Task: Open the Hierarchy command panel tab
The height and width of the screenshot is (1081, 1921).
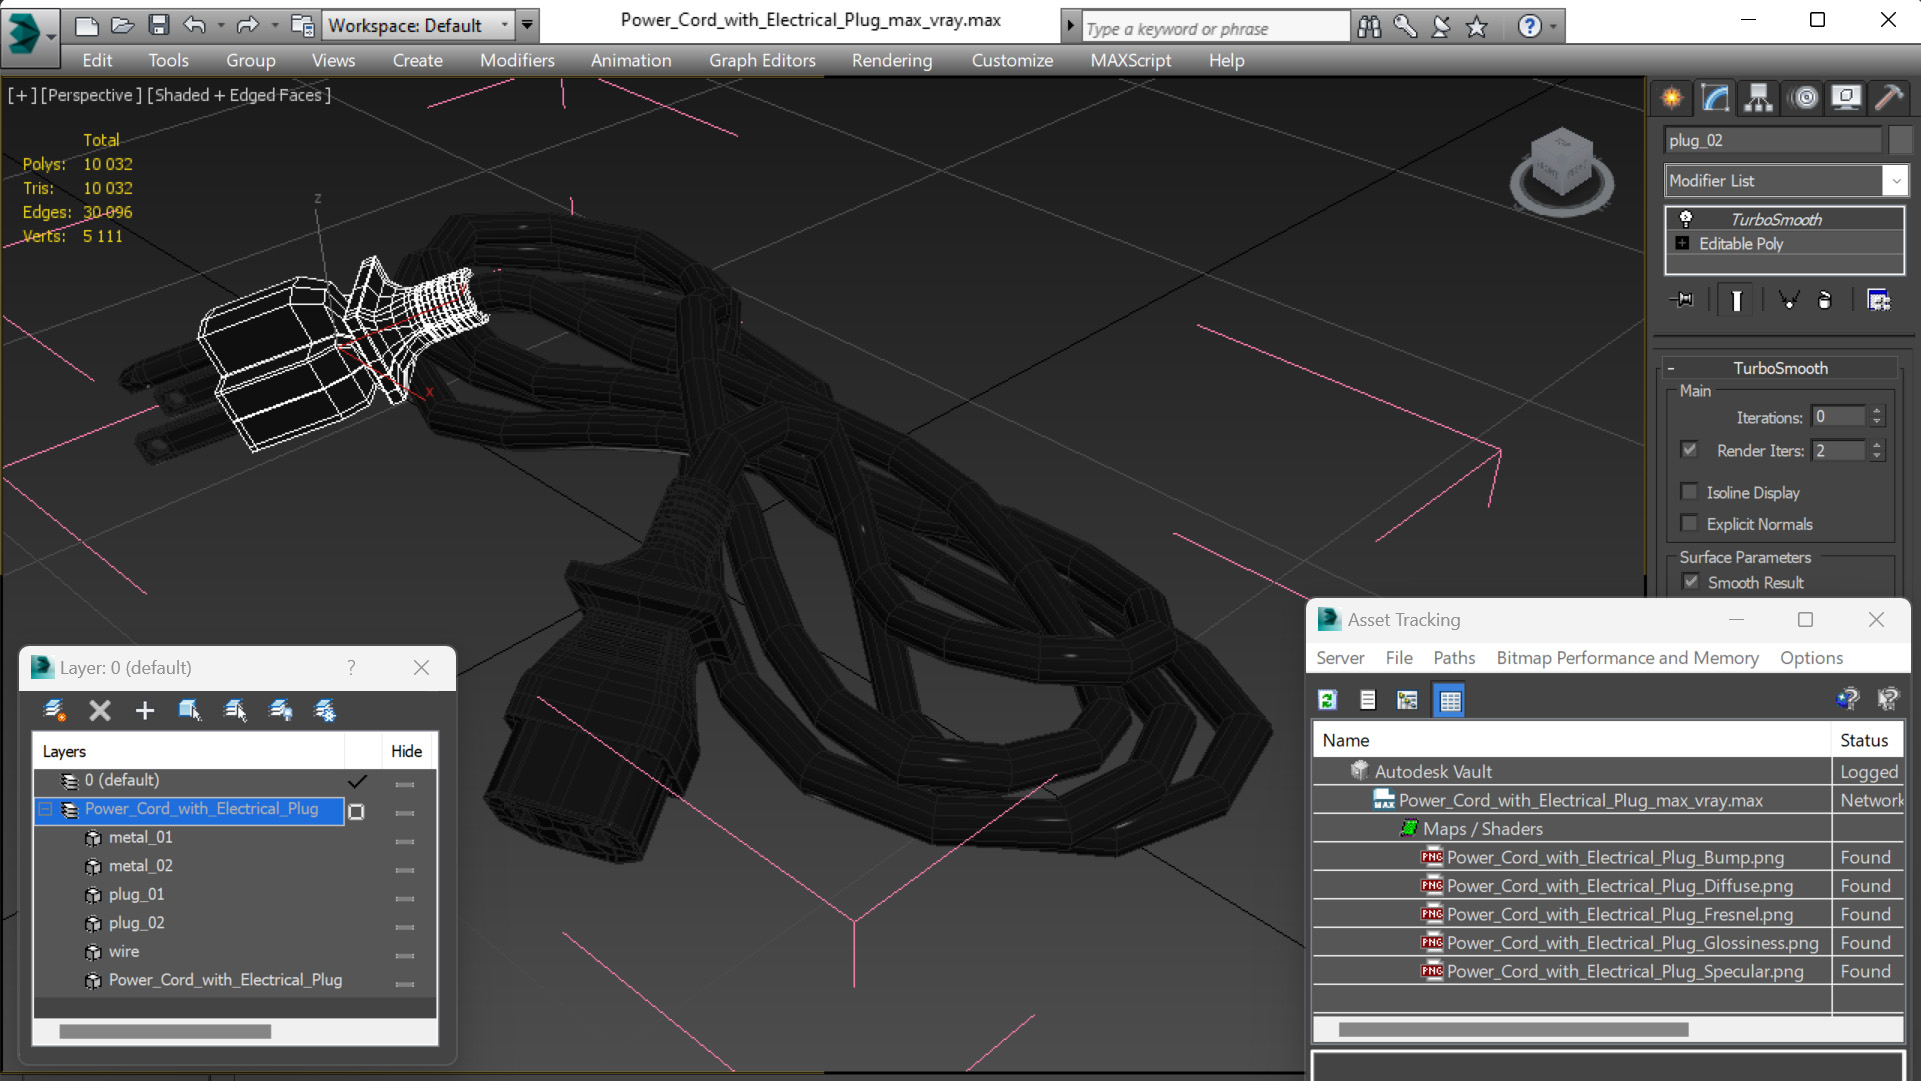Action: point(1758,97)
